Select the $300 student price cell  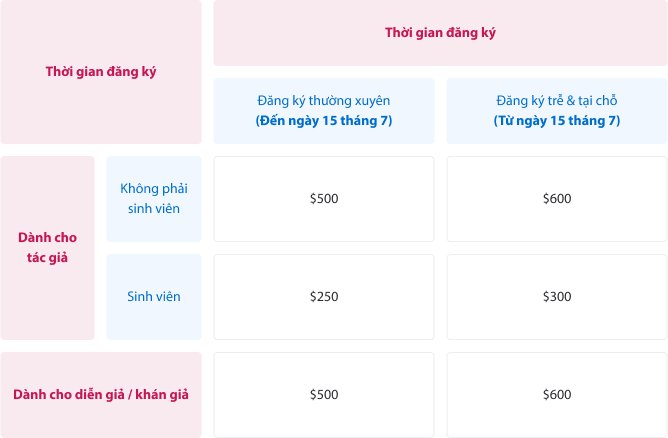point(556,296)
